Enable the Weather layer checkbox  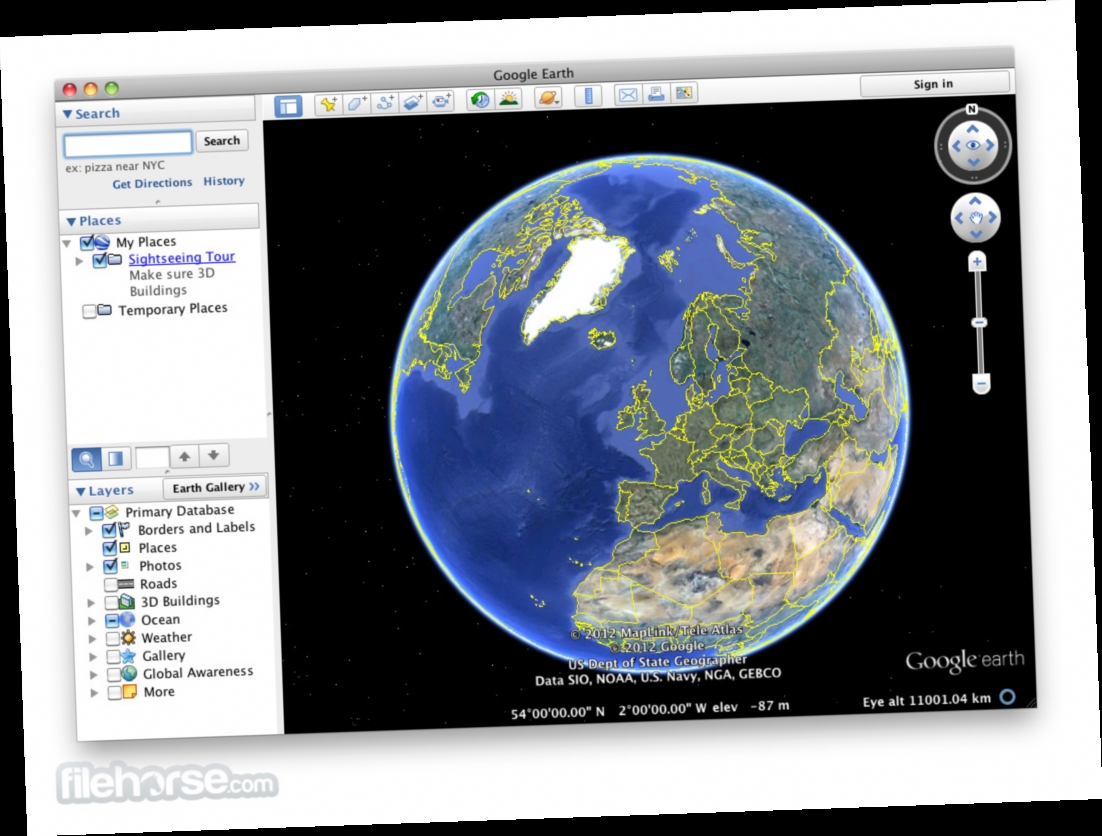click(112, 639)
